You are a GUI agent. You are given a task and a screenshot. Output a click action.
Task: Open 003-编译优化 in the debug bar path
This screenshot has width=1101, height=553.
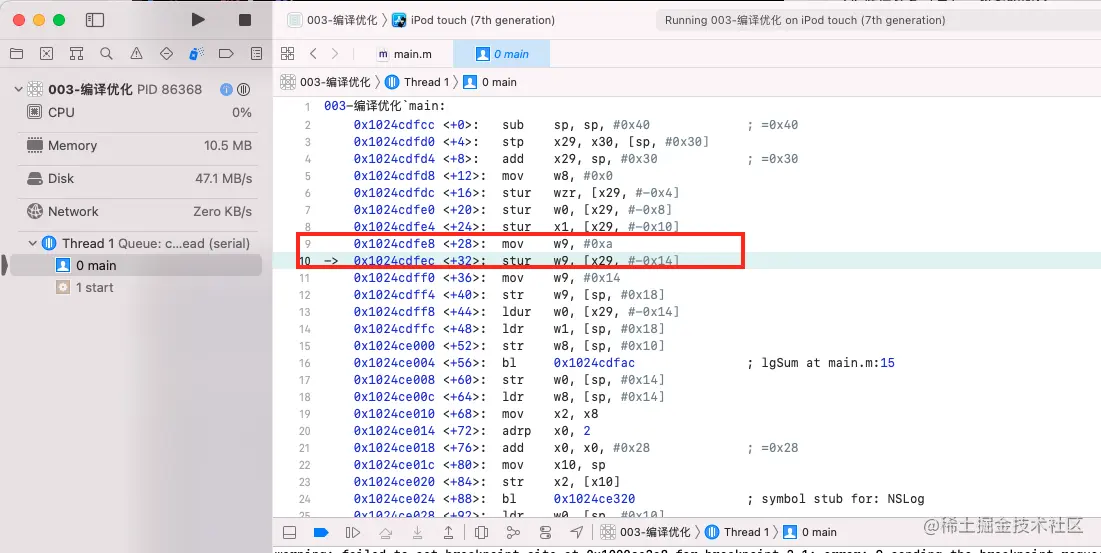[645, 532]
